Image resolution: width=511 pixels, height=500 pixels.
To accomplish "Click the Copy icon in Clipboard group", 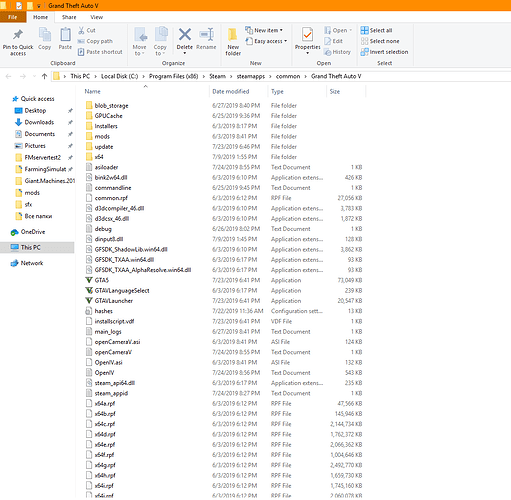I will pos(45,35).
